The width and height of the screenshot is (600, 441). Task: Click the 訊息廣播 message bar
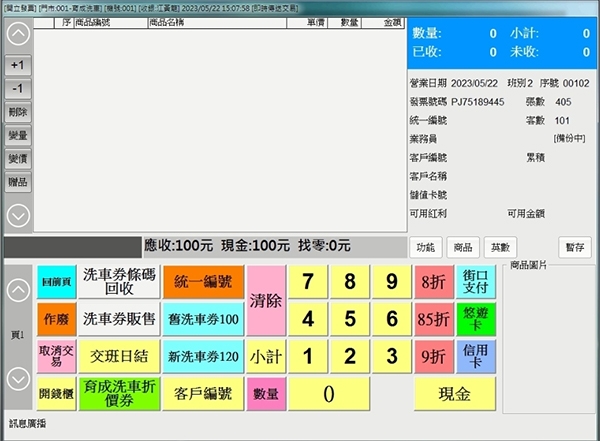(x=28, y=423)
